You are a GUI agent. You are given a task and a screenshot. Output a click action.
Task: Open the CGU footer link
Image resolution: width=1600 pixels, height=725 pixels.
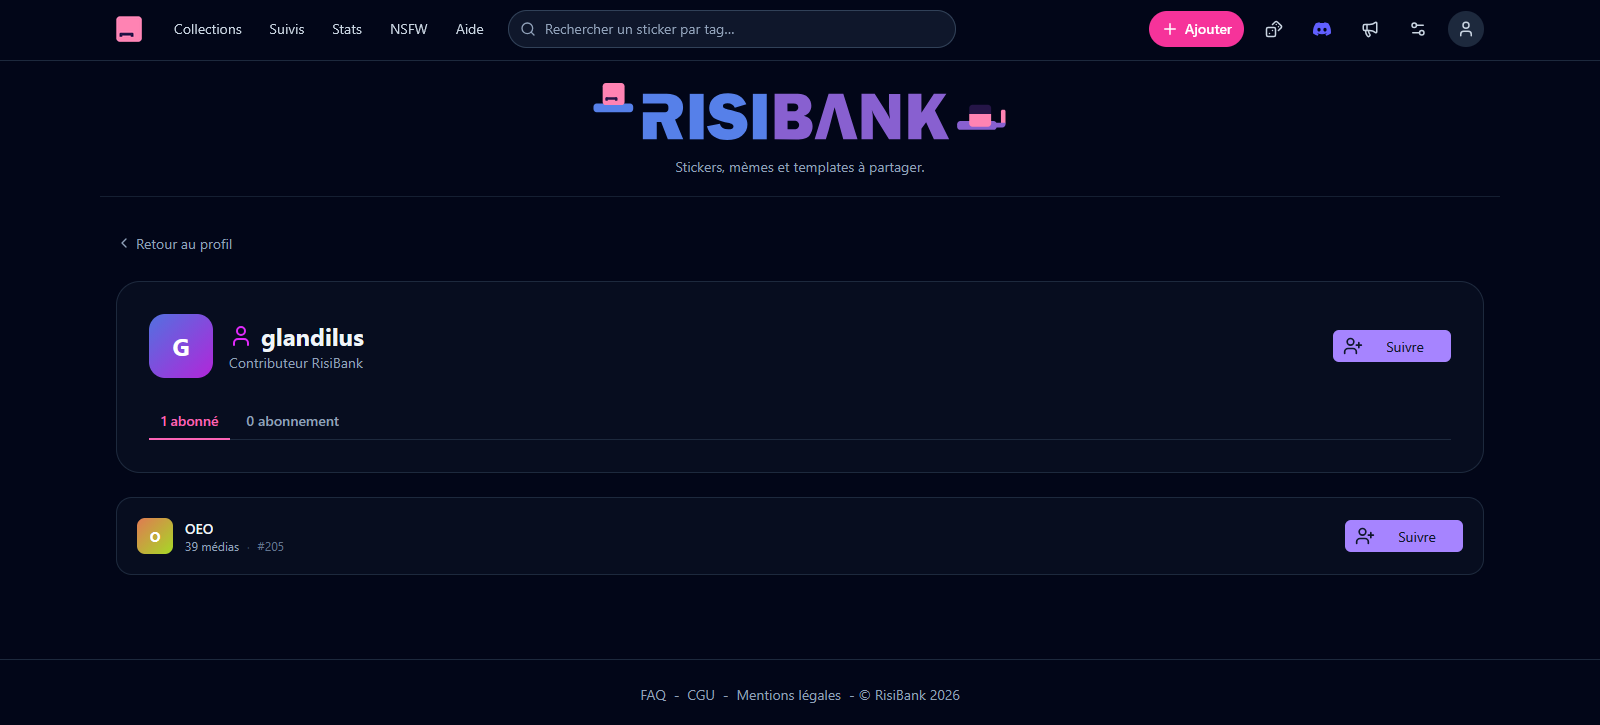[701, 695]
